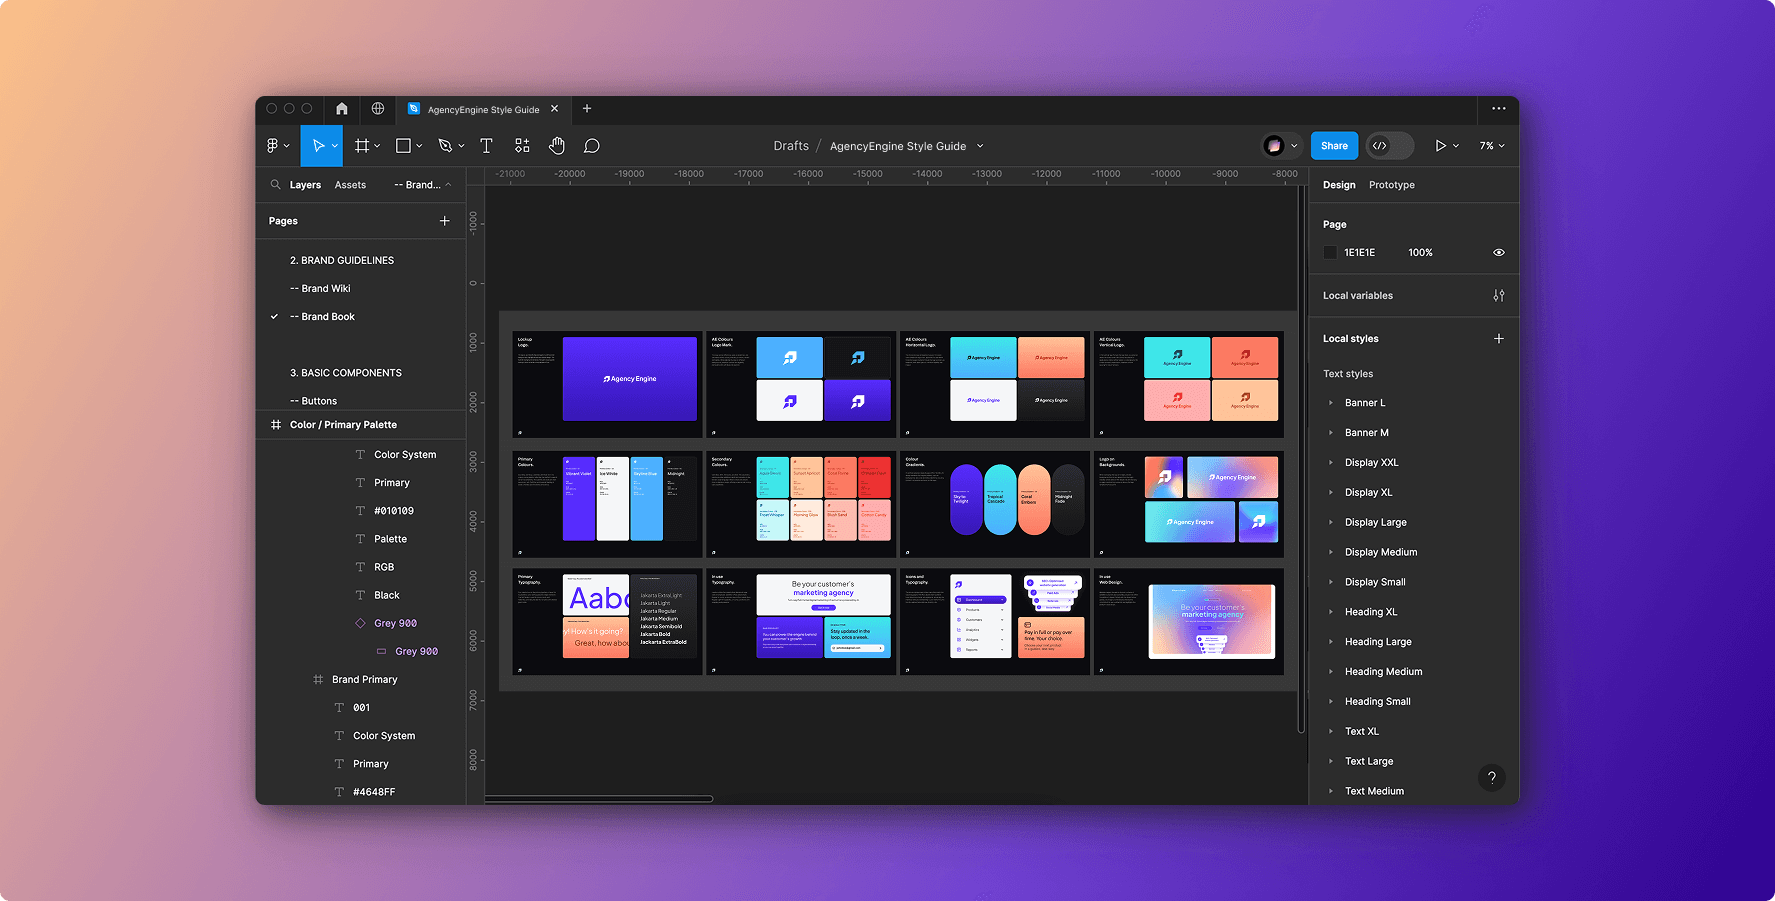Select the Move tool arrow
This screenshot has width=1775, height=901.
(x=318, y=146)
